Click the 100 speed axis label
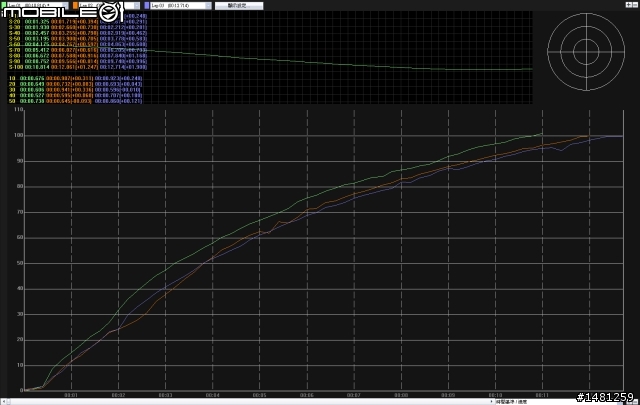Screen dimensions: 640x405 (x=19, y=135)
